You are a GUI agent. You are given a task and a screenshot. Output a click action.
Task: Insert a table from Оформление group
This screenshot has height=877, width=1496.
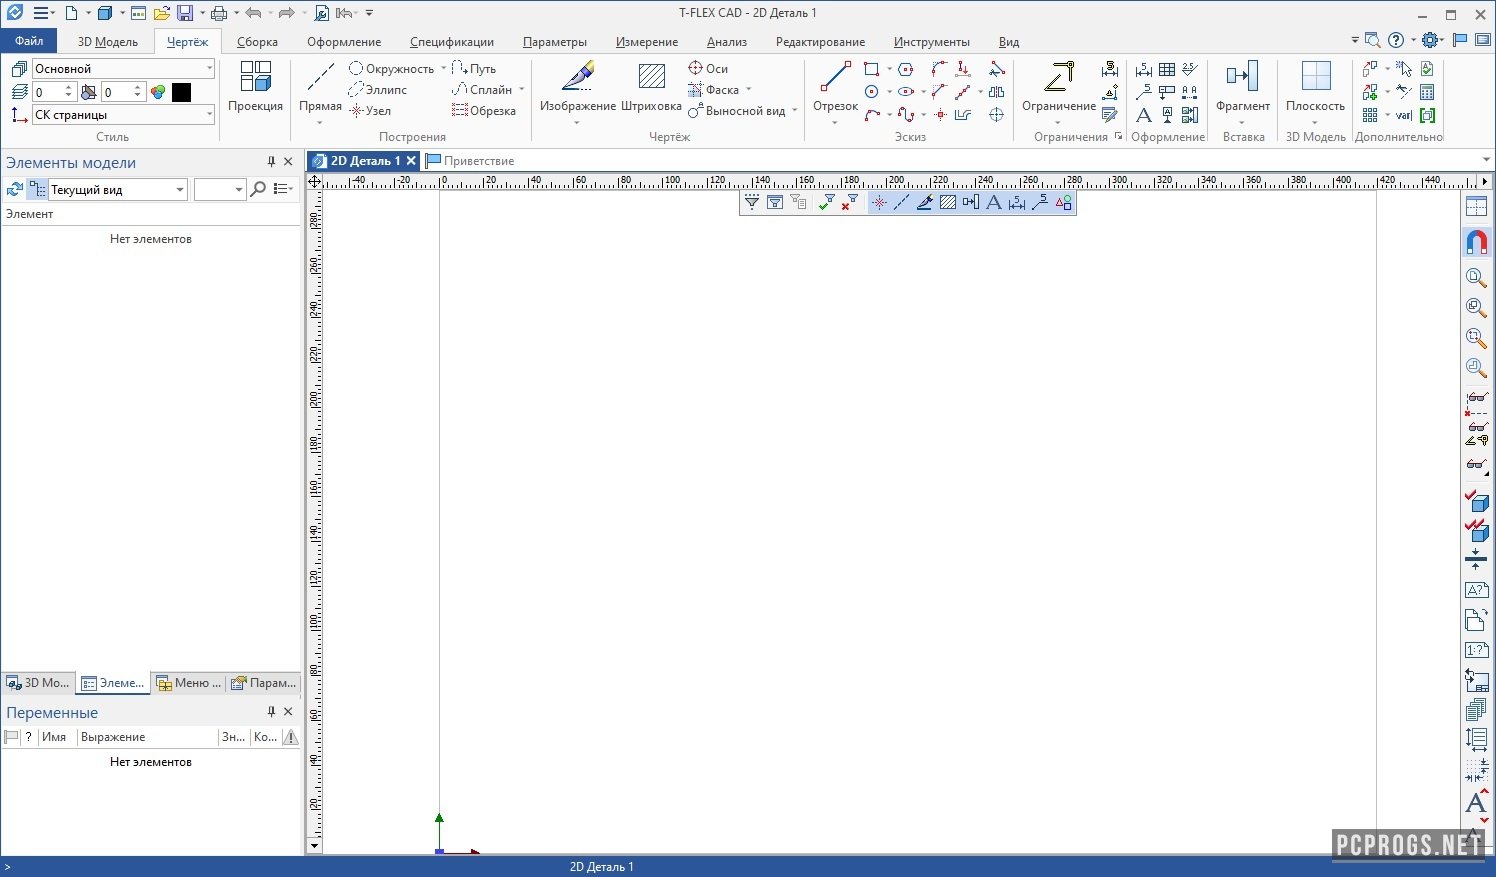tap(1167, 69)
